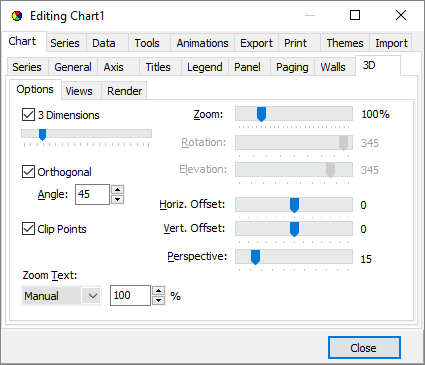Toggle the 3 Dimensions checkbox
The width and height of the screenshot is (425, 365).
(x=28, y=115)
